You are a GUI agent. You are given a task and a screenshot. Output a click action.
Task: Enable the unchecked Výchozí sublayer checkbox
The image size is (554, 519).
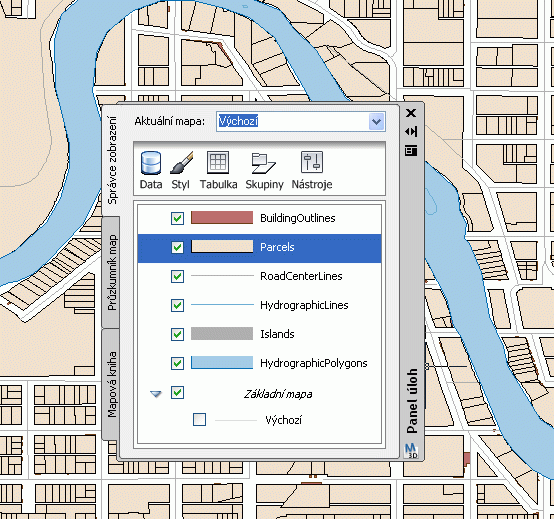[x=200, y=420]
